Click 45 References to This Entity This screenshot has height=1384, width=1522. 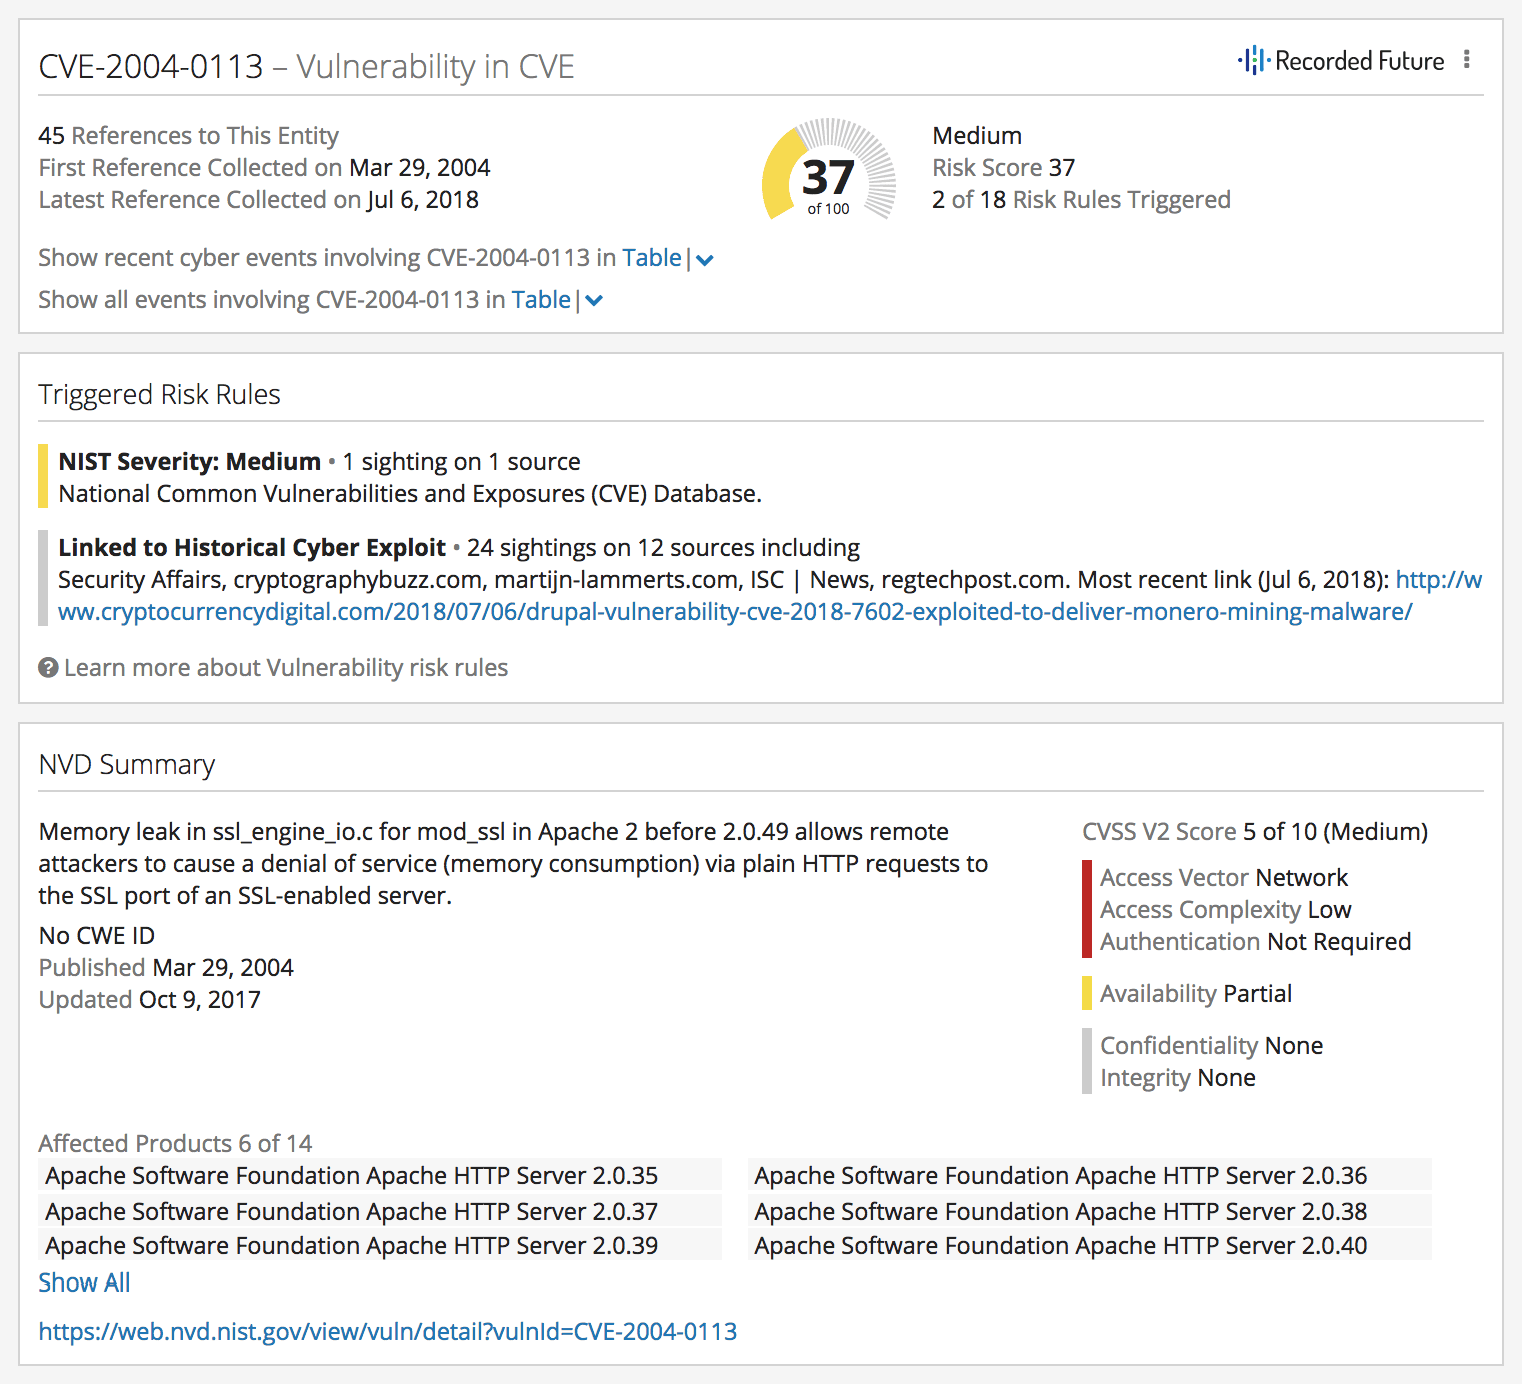click(188, 135)
